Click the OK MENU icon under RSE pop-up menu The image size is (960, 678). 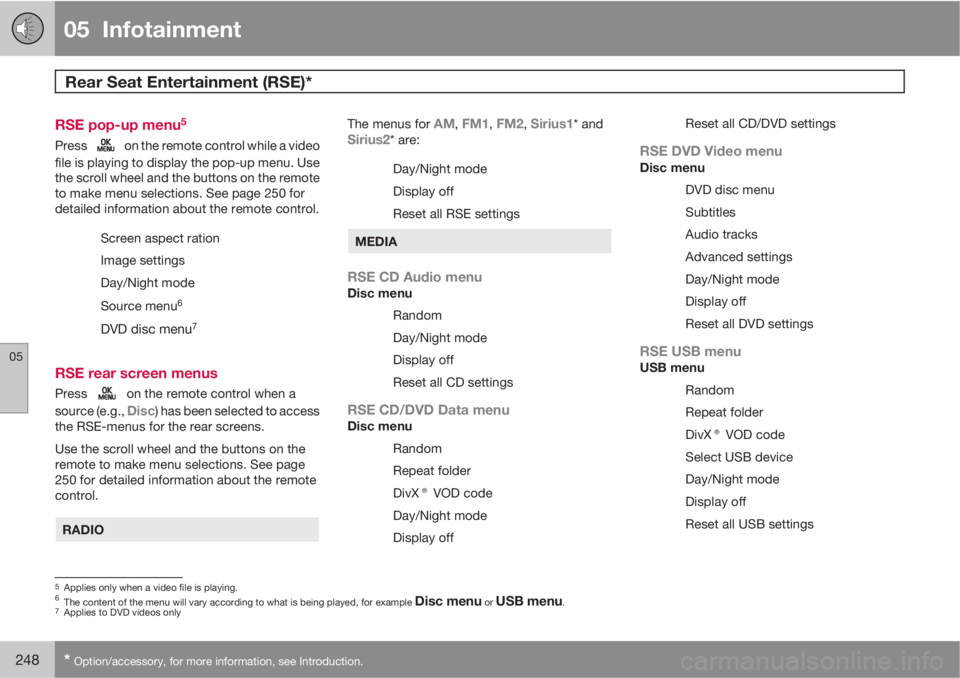pyautogui.click(x=106, y=145)
